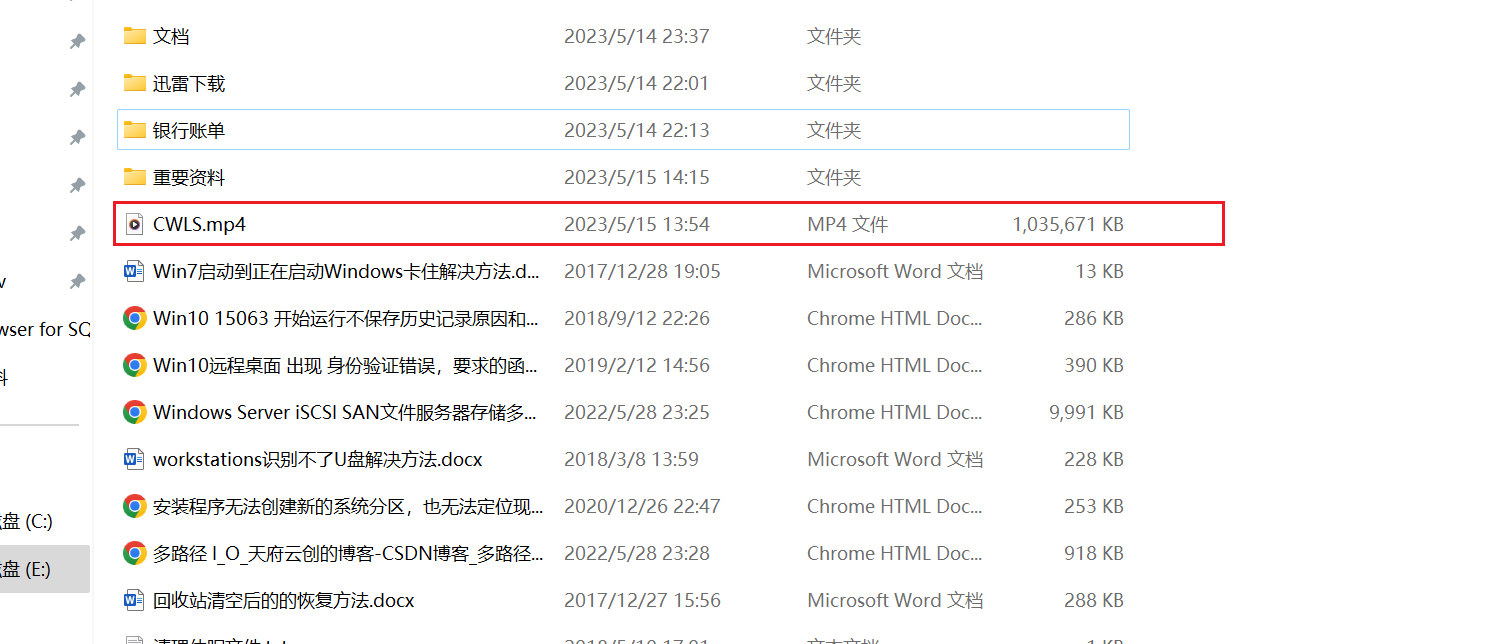Click the Chrome icon of Win10 15063 file
Image resolution: width=1486 pixels, height=644 pixels.
(x=134, y=318)
